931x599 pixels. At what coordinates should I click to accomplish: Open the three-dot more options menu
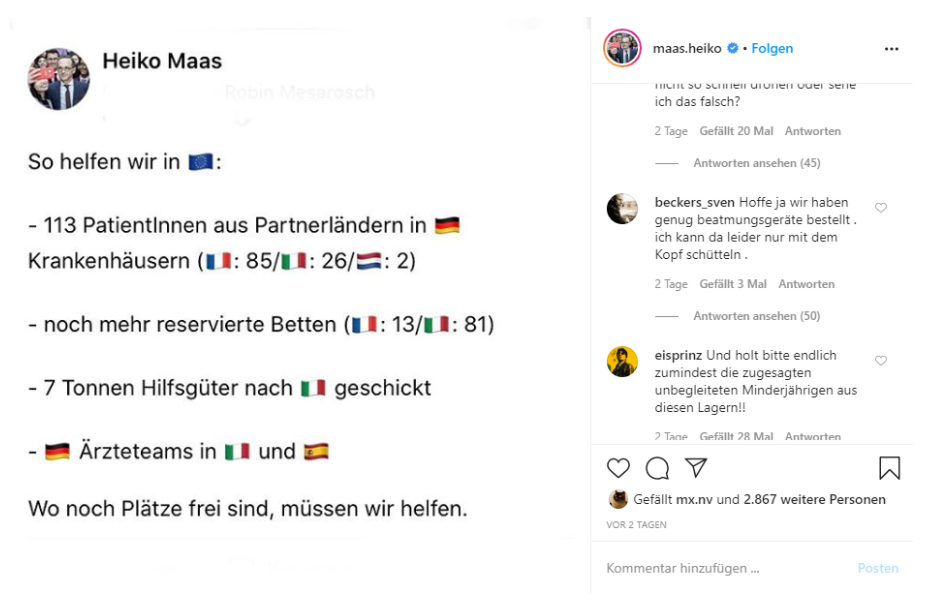tap(892, 48)
